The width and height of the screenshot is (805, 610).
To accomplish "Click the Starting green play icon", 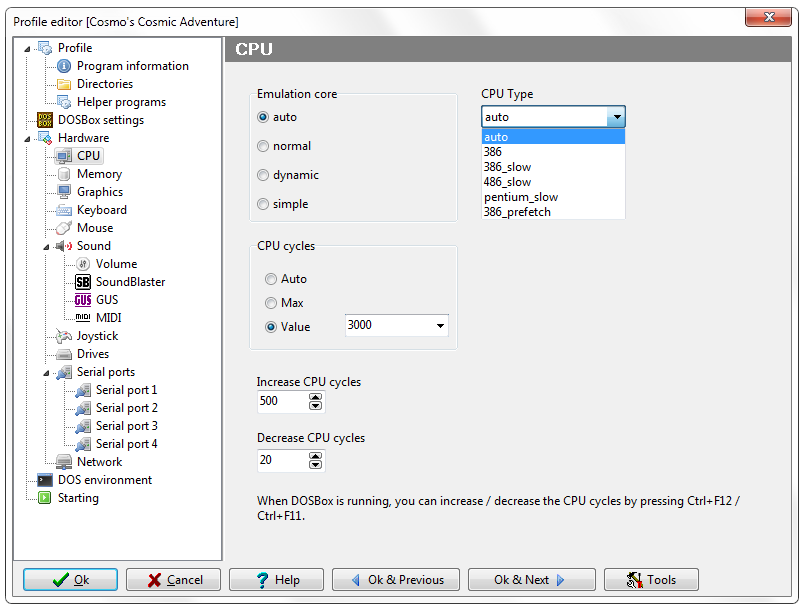I will point(45,498).
